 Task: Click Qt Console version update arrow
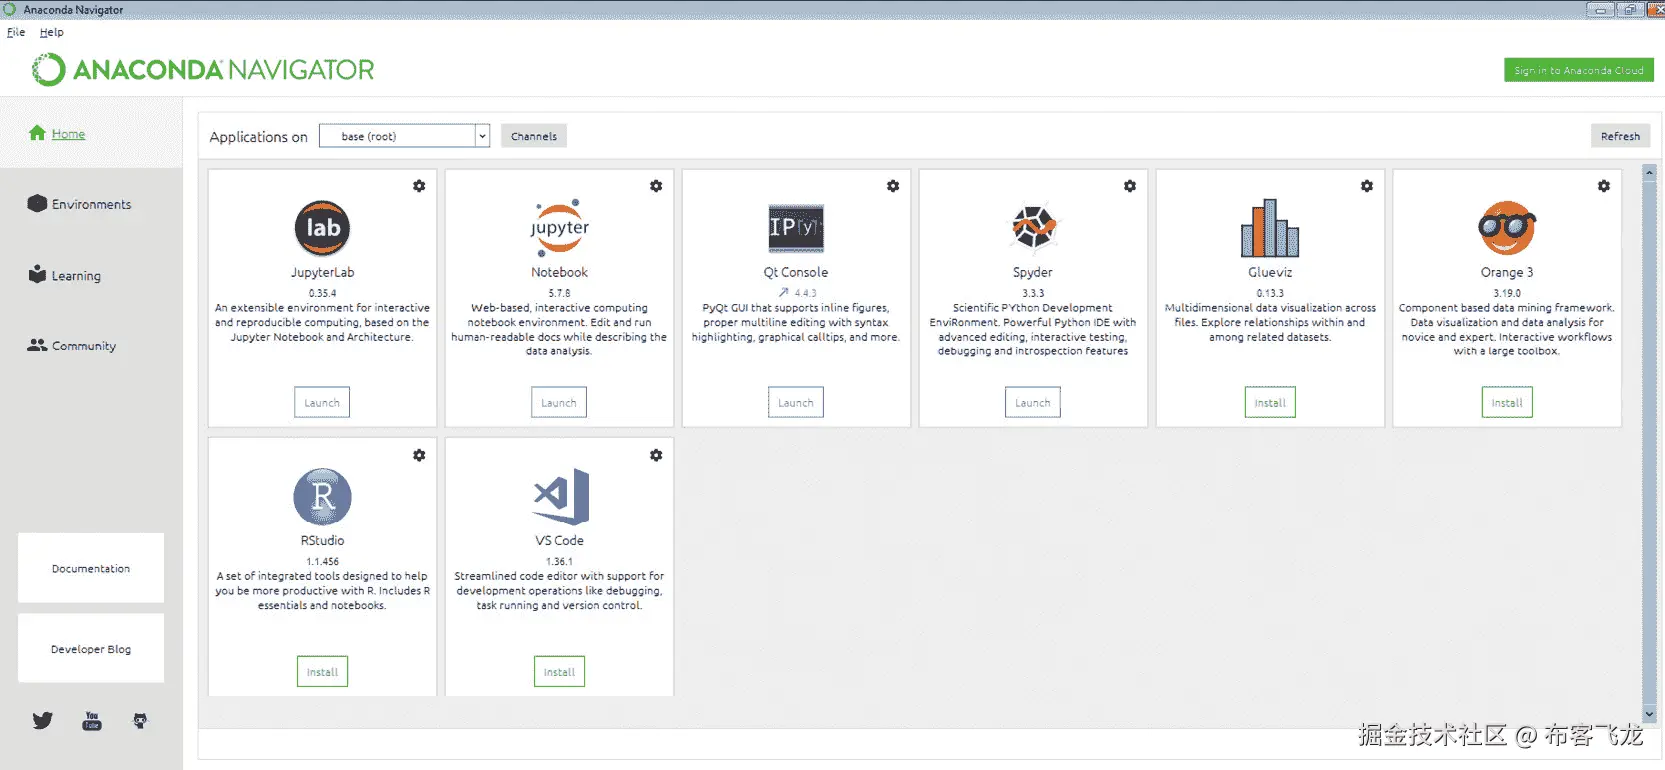coord(784,293)
